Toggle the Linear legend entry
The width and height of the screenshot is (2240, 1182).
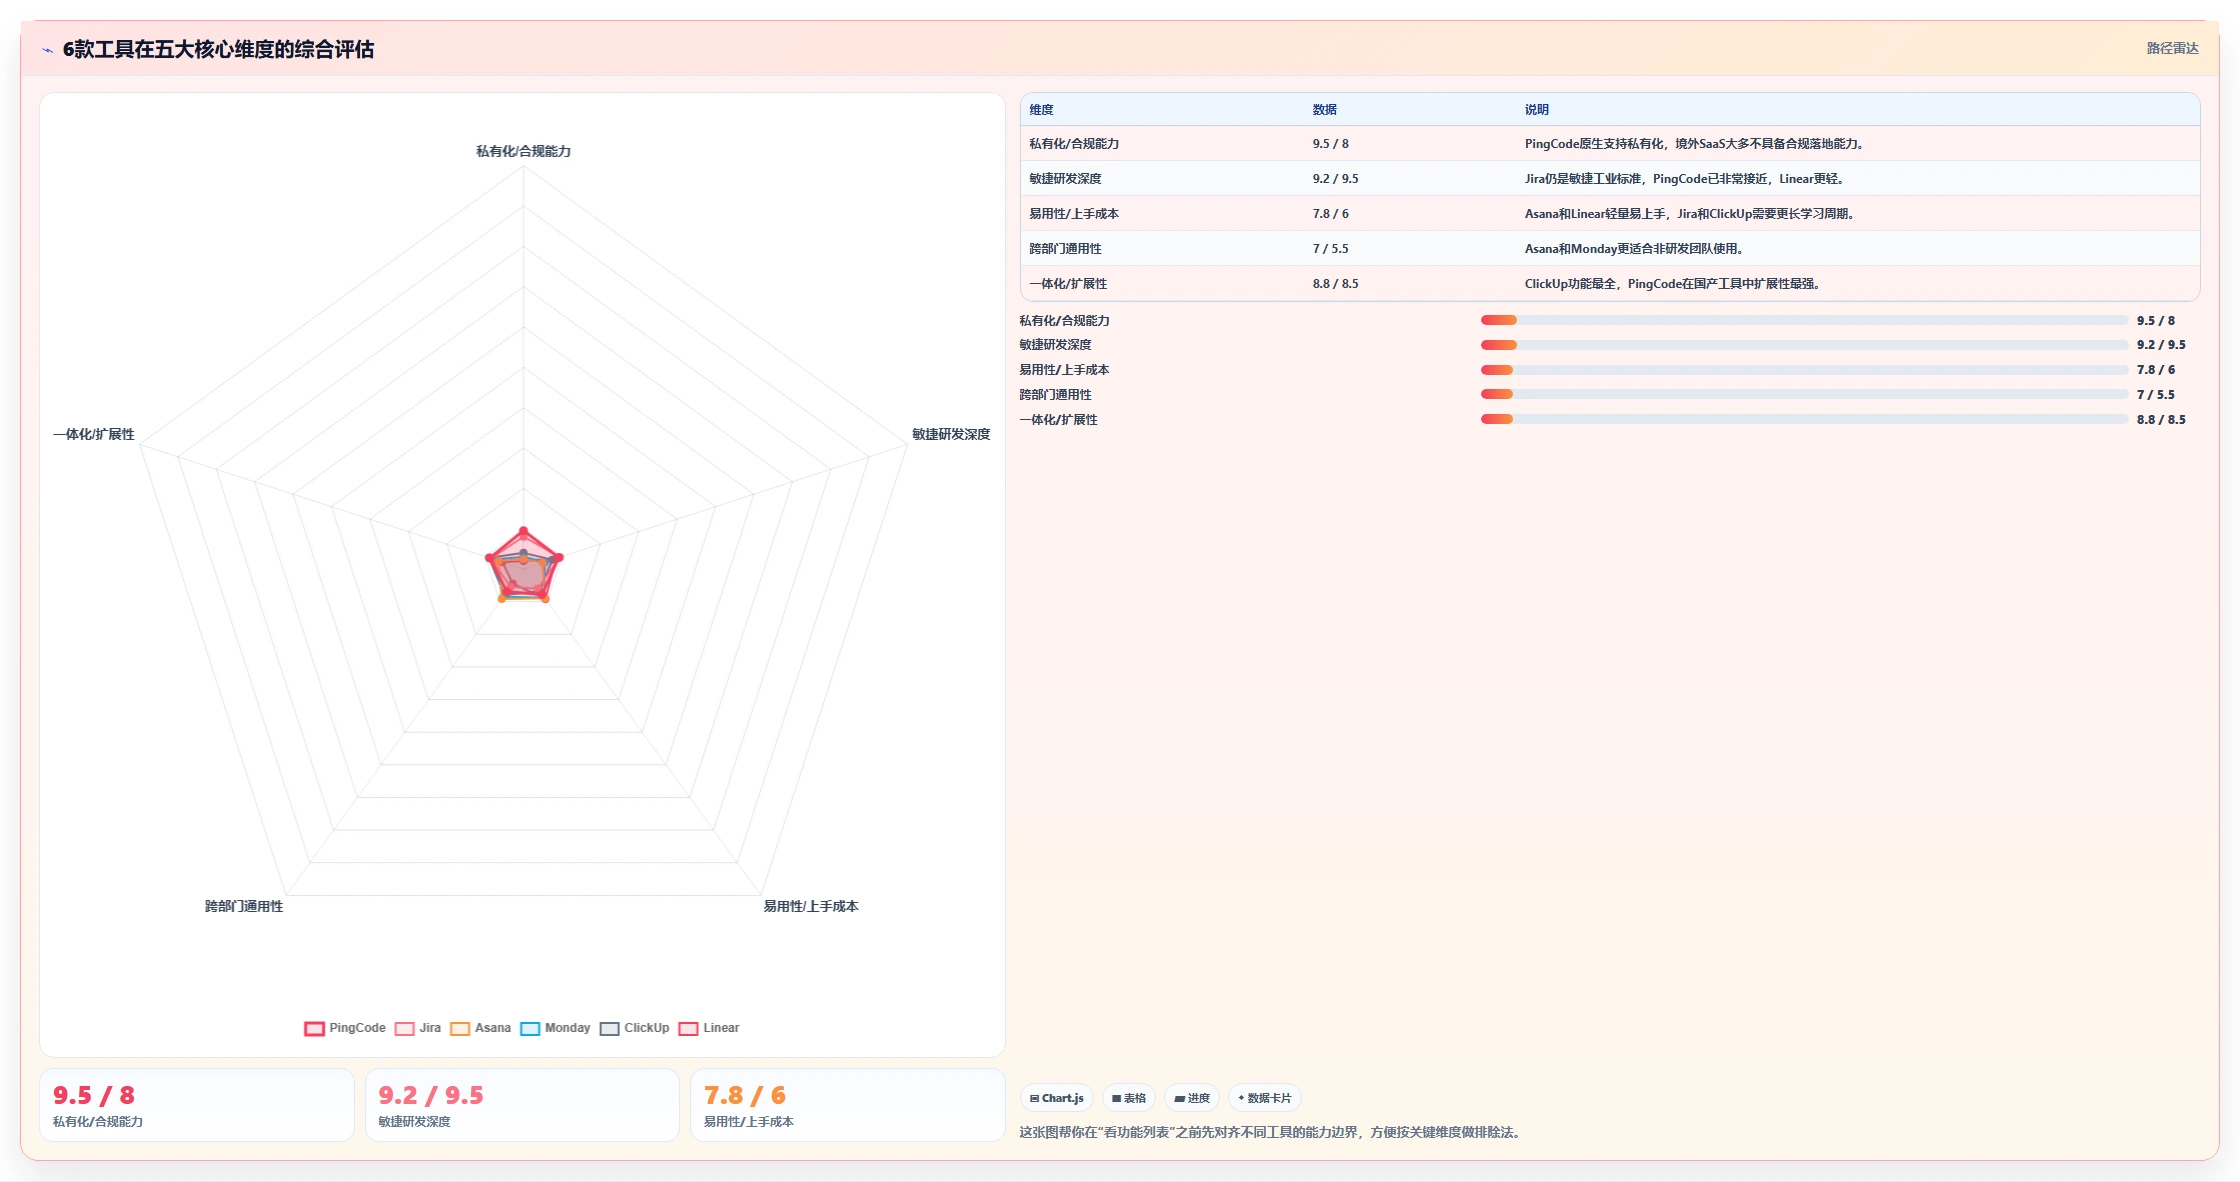[708, 1028]
